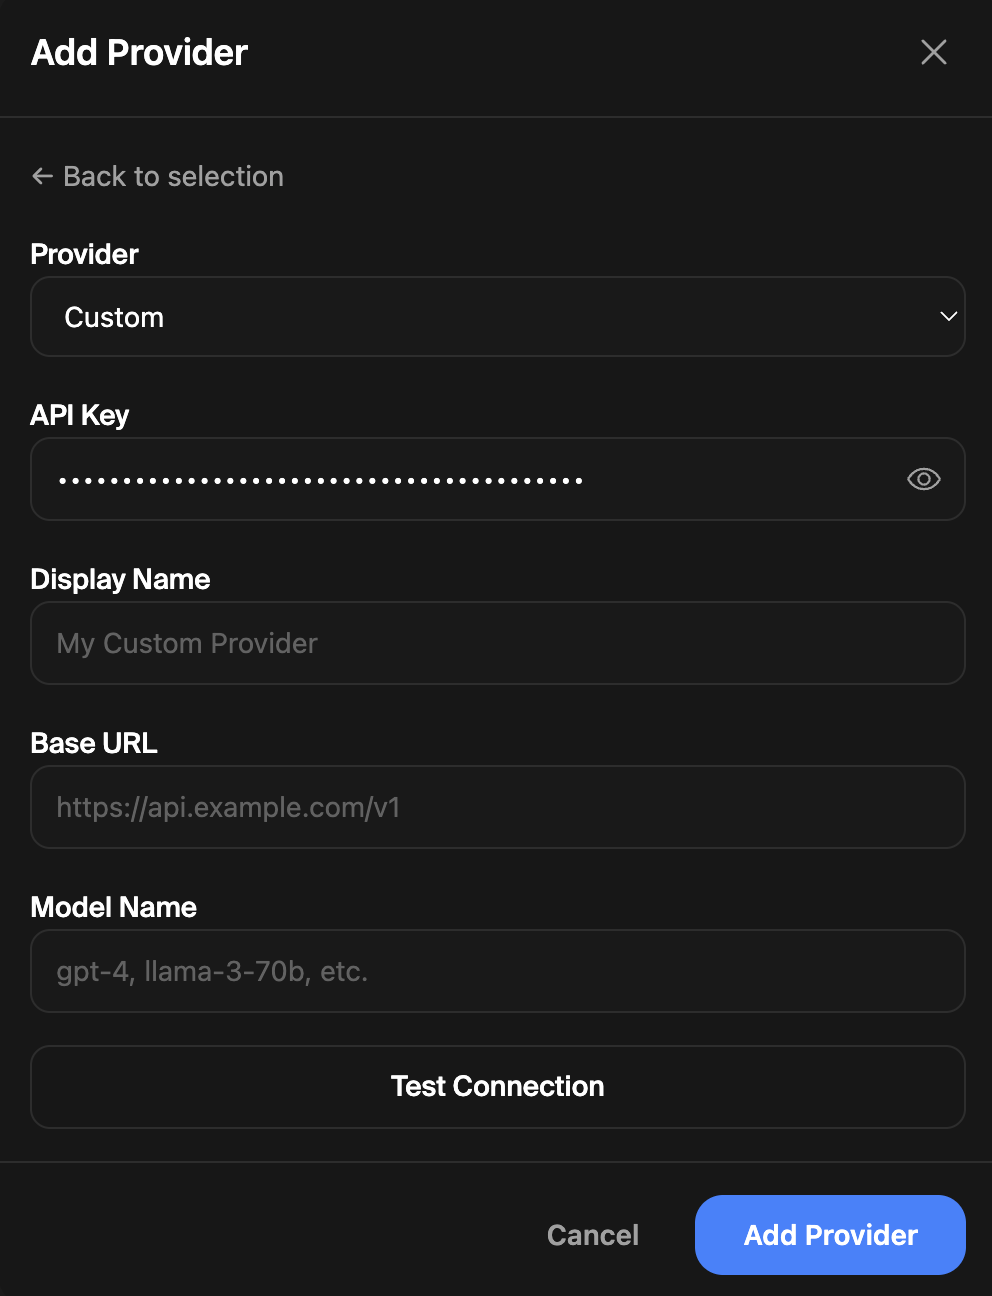Click the Add Provider button

click(x=829, y=1235)
